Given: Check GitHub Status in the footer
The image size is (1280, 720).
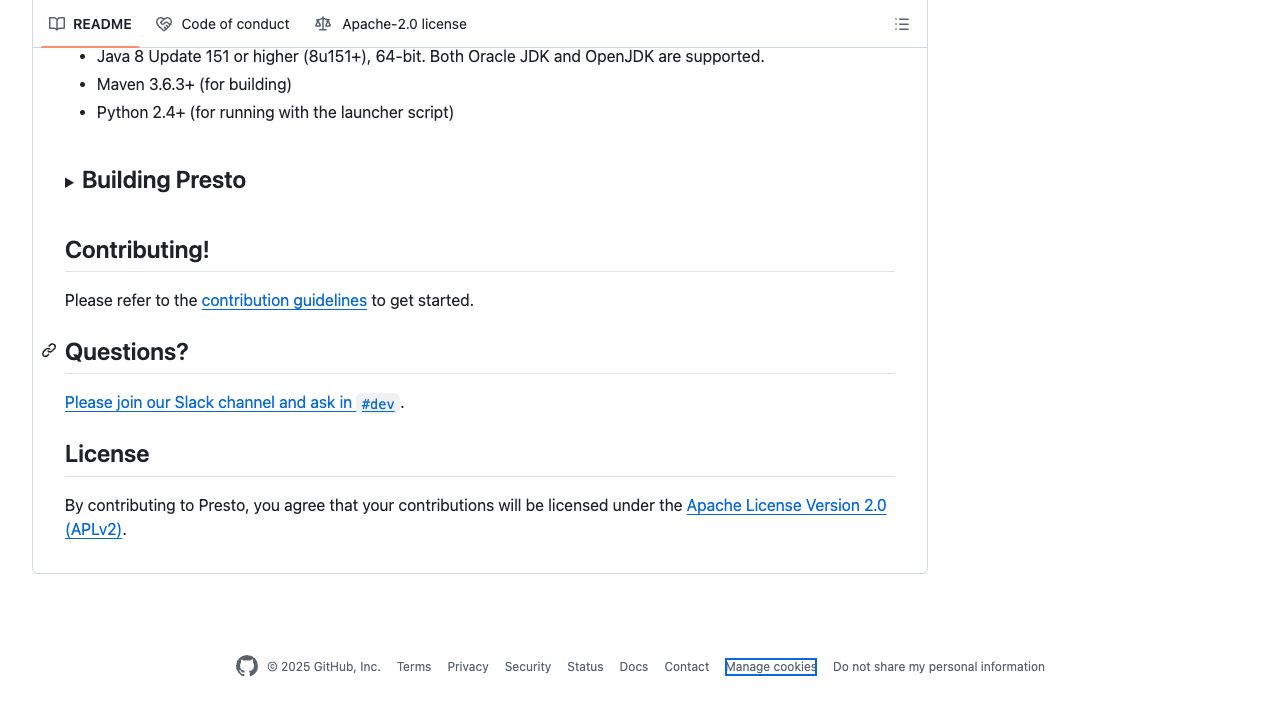Looking at the screenshot, I should [x=585, y=667].
